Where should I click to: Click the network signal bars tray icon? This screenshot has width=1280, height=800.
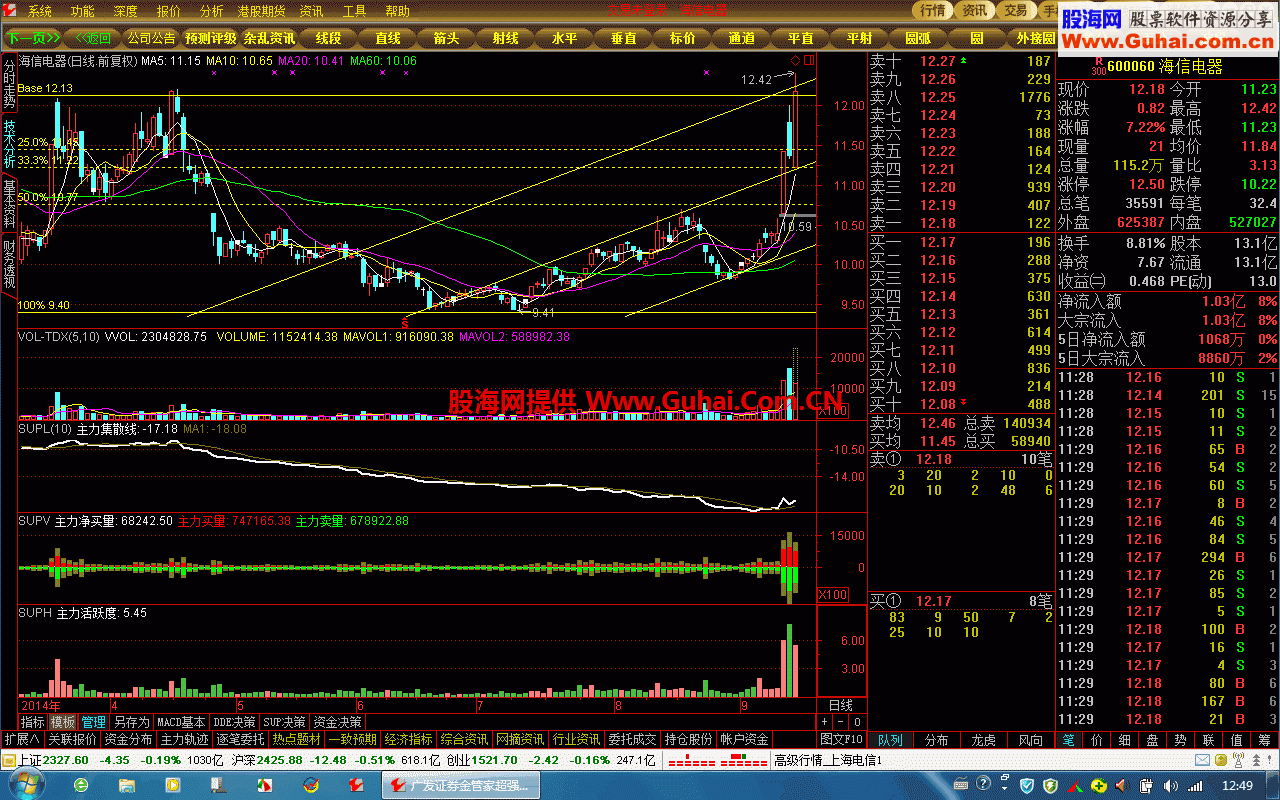click(x=1197, y=785)
